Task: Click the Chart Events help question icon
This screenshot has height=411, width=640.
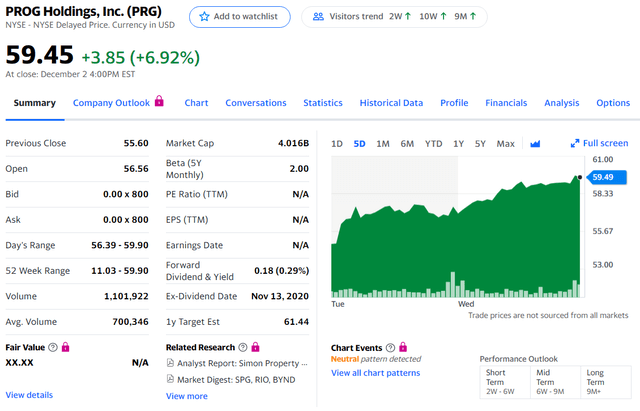Action: [390, 348]
